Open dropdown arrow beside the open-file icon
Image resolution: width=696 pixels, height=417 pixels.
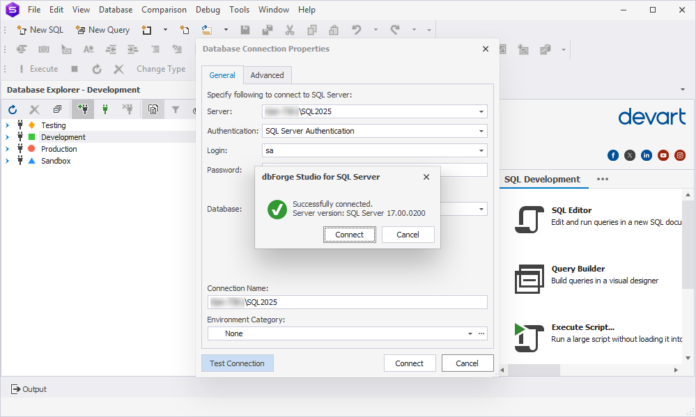[x=226, y=30]
